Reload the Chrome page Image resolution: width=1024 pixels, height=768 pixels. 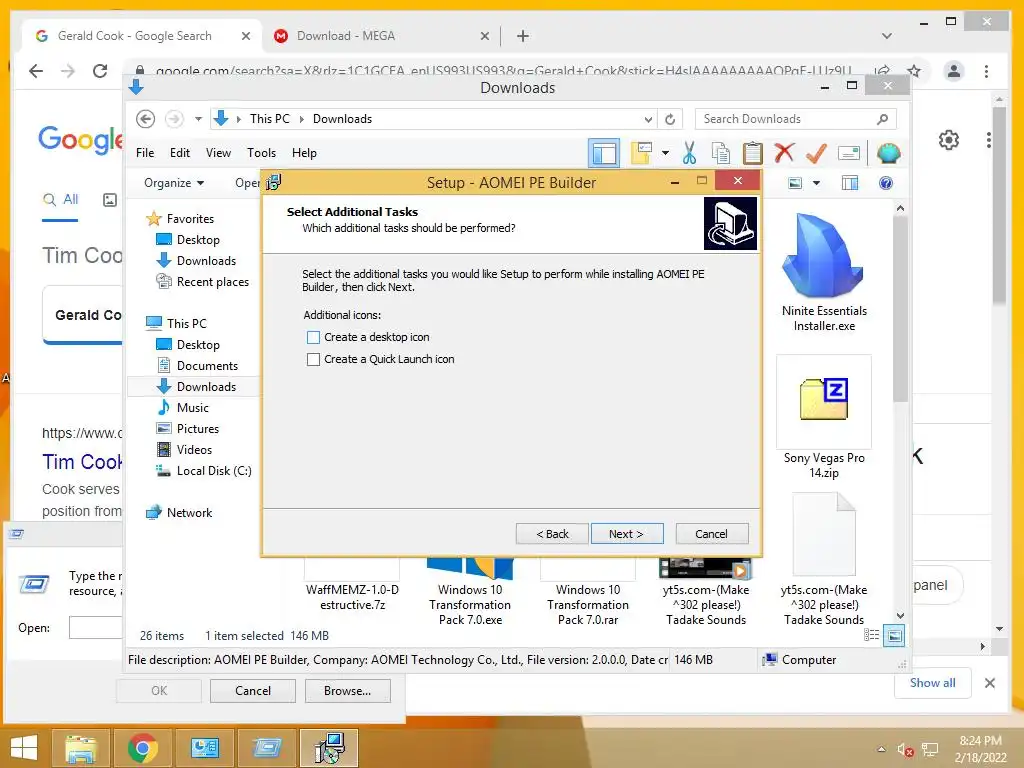click(100, 71)
